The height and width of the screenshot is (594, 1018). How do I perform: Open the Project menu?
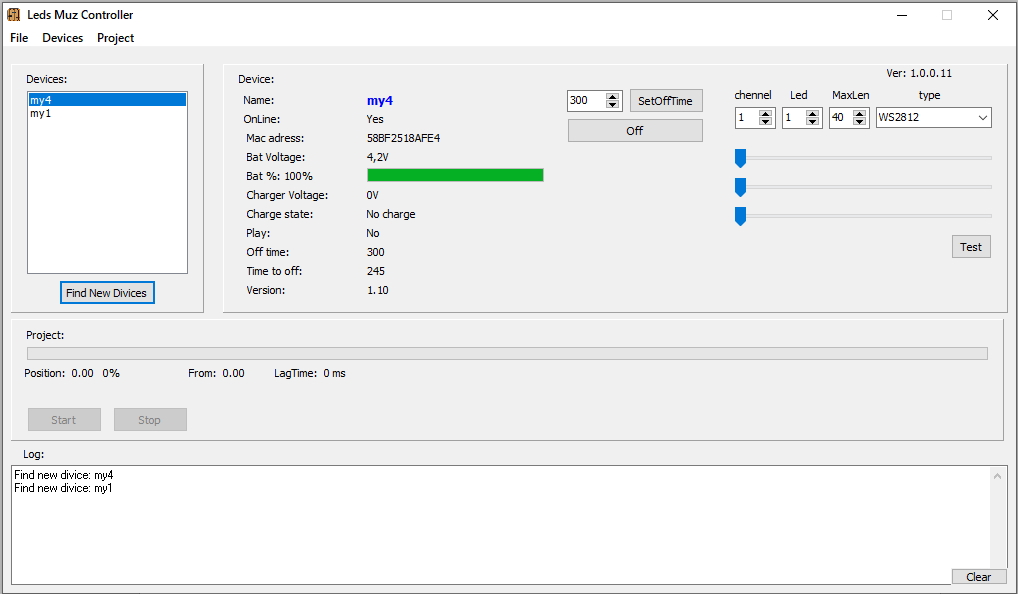(x=115, y=38)
